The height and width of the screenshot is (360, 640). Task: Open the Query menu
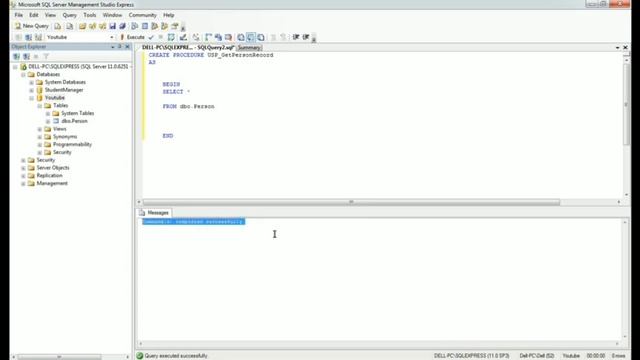[x=69, y=15]
